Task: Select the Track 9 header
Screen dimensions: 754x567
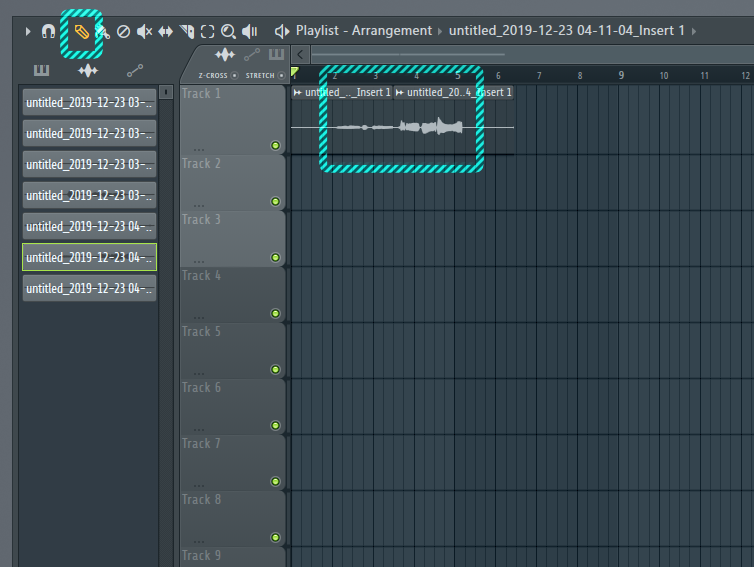Action: 233,557
